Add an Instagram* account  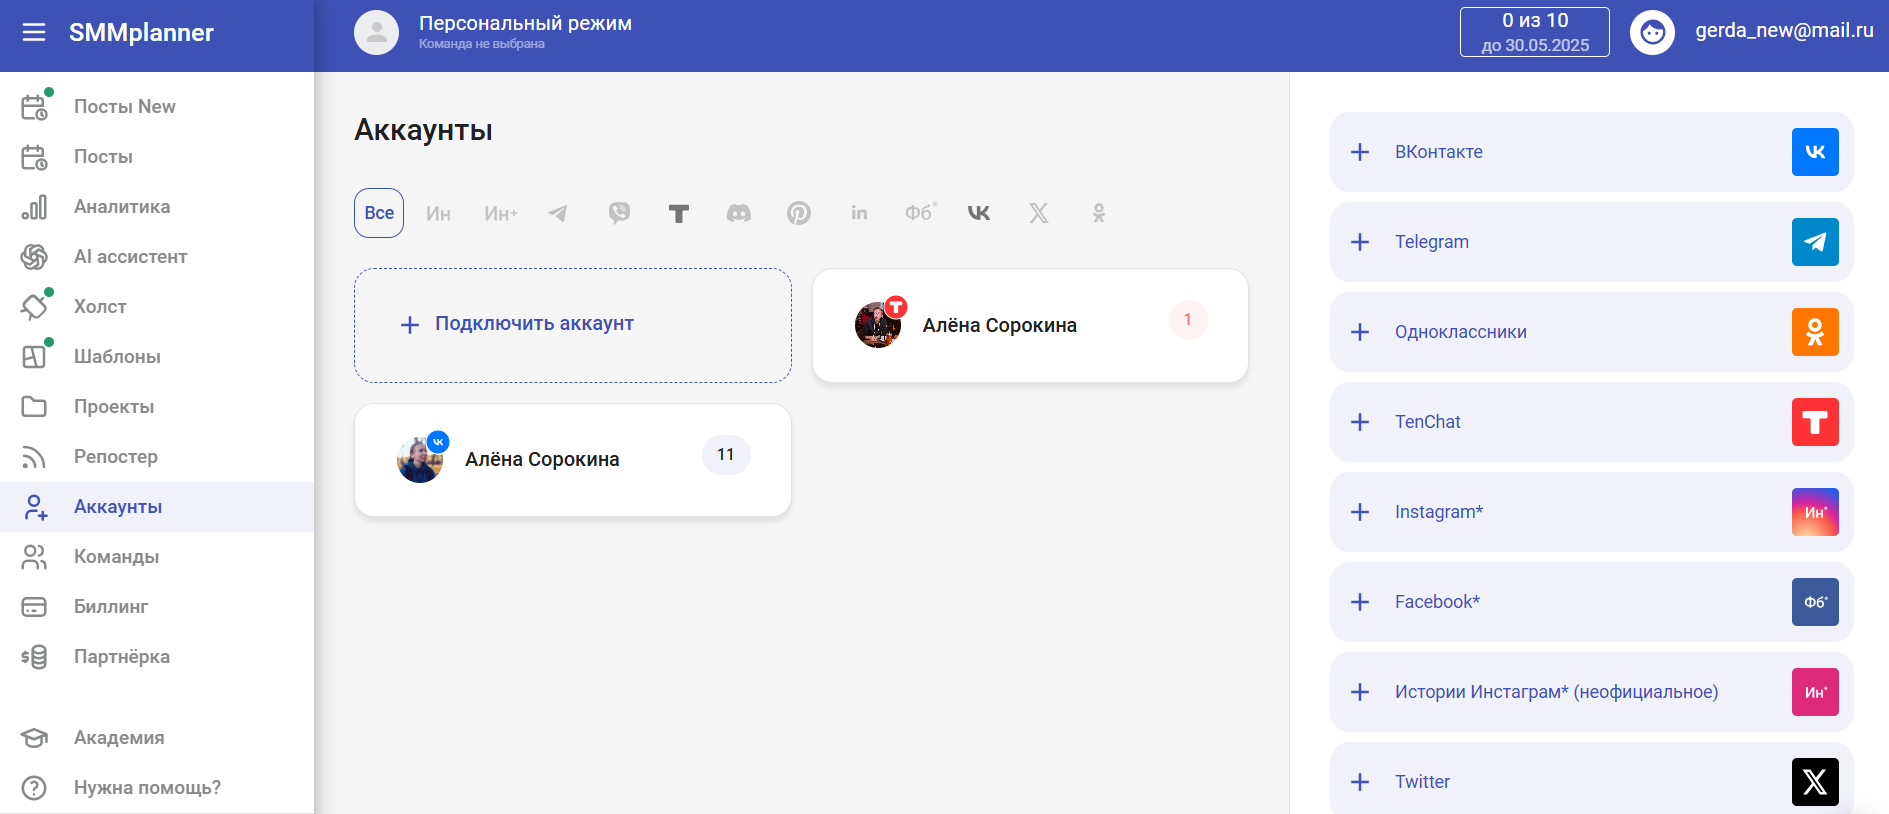(1591, 512)
